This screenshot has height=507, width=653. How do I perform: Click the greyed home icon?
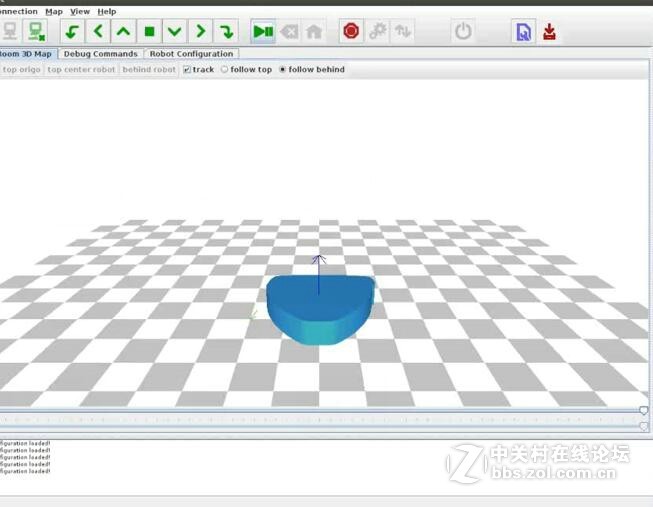point(314,31)
